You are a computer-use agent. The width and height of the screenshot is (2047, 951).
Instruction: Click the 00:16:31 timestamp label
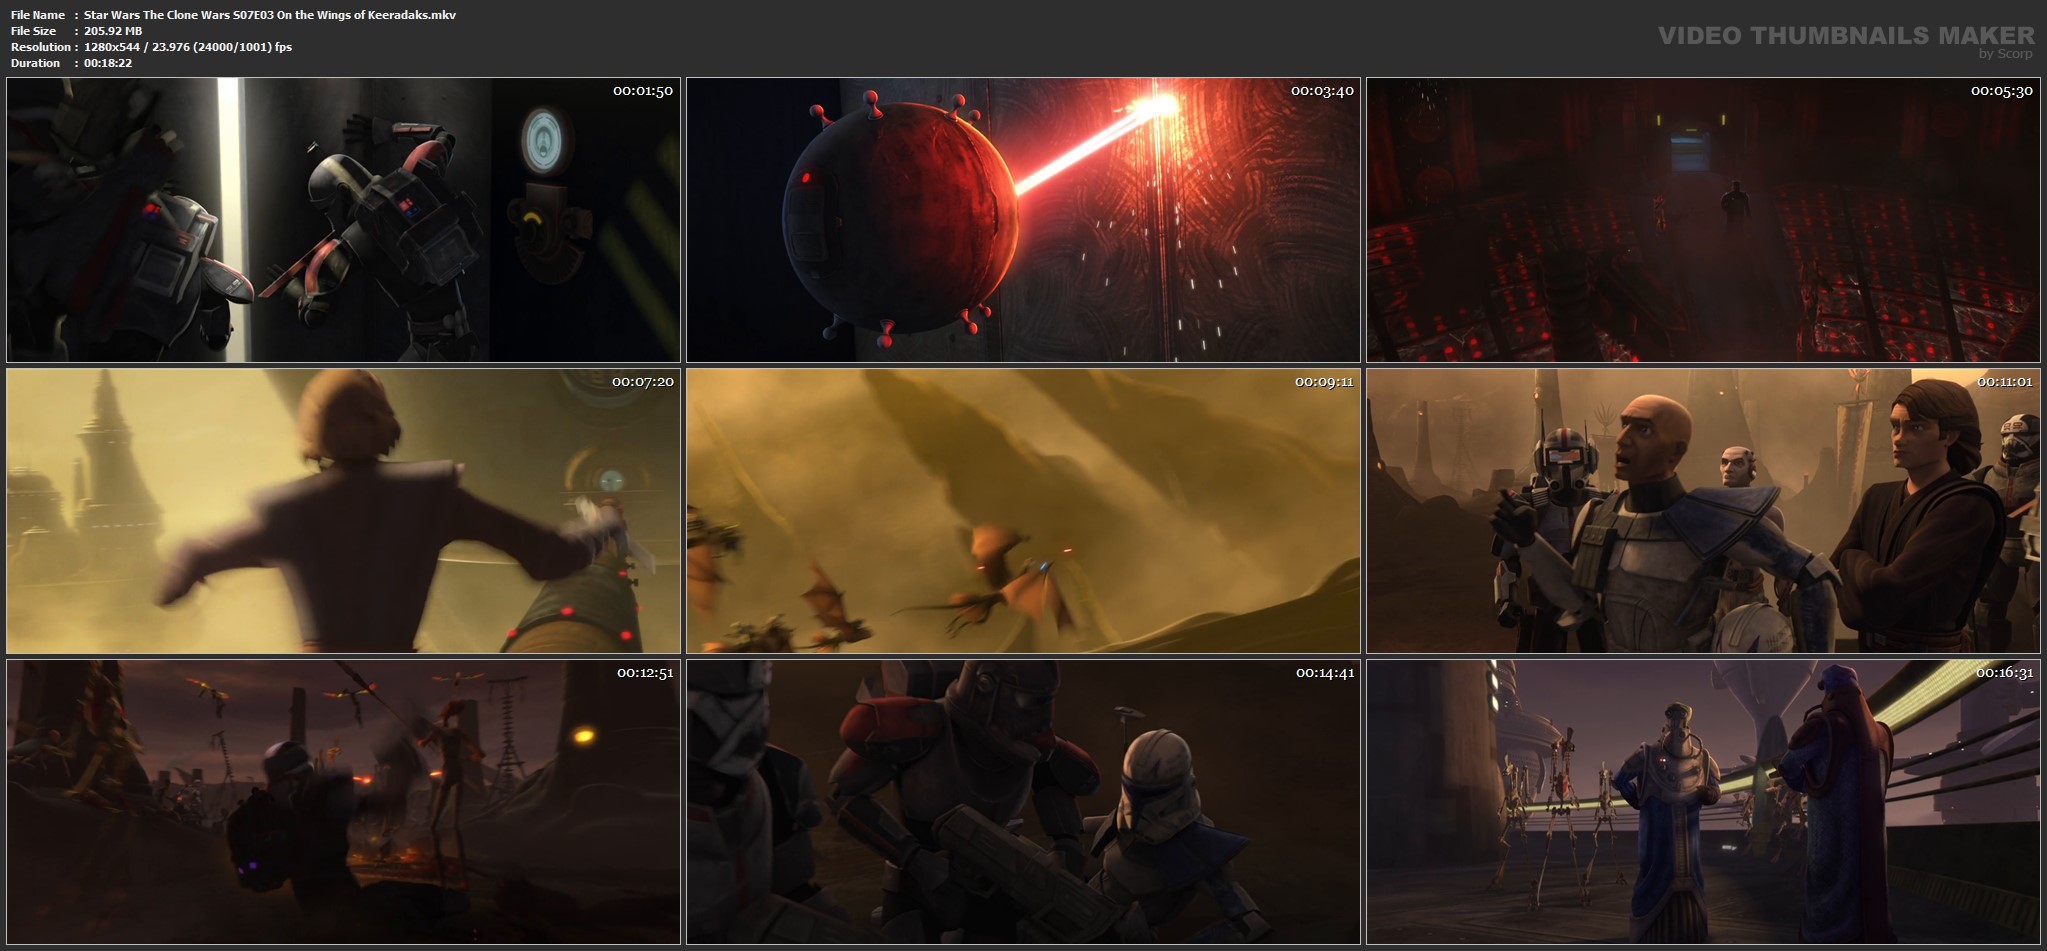(x=2004, y=673)
